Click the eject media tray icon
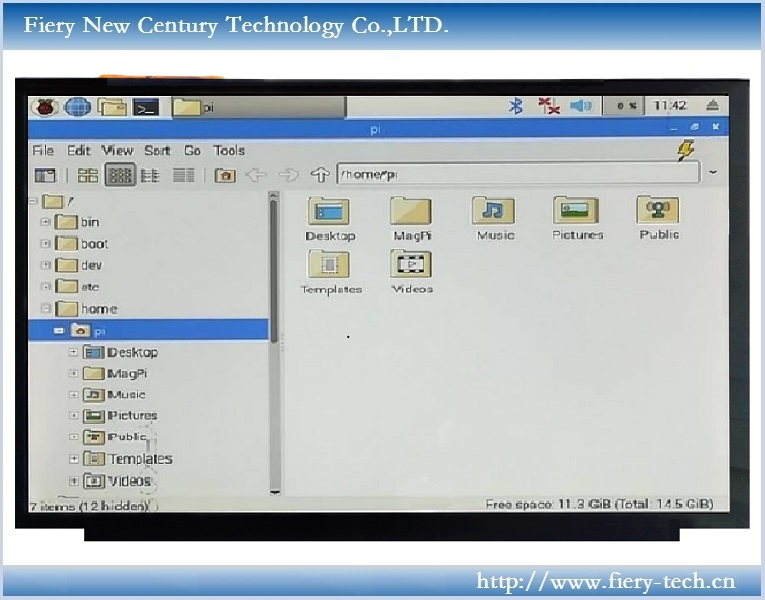The height and width of the screenshot is (600, 765). (x=713, y=105)
